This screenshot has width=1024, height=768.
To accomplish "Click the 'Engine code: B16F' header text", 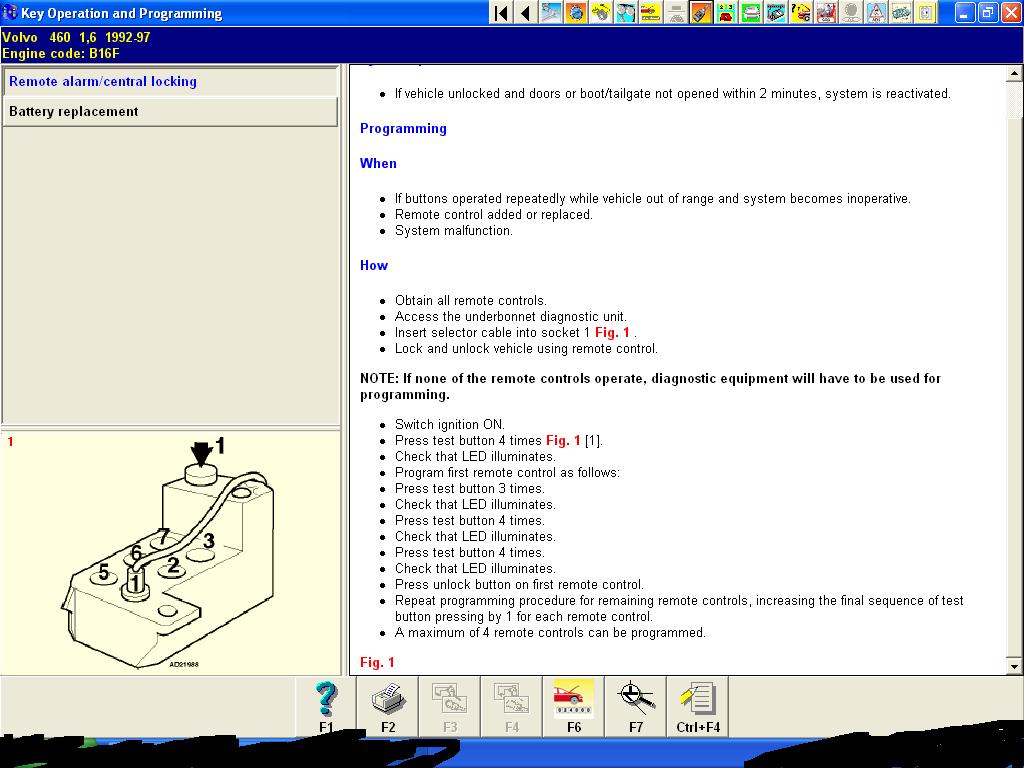I will [61, 54].
